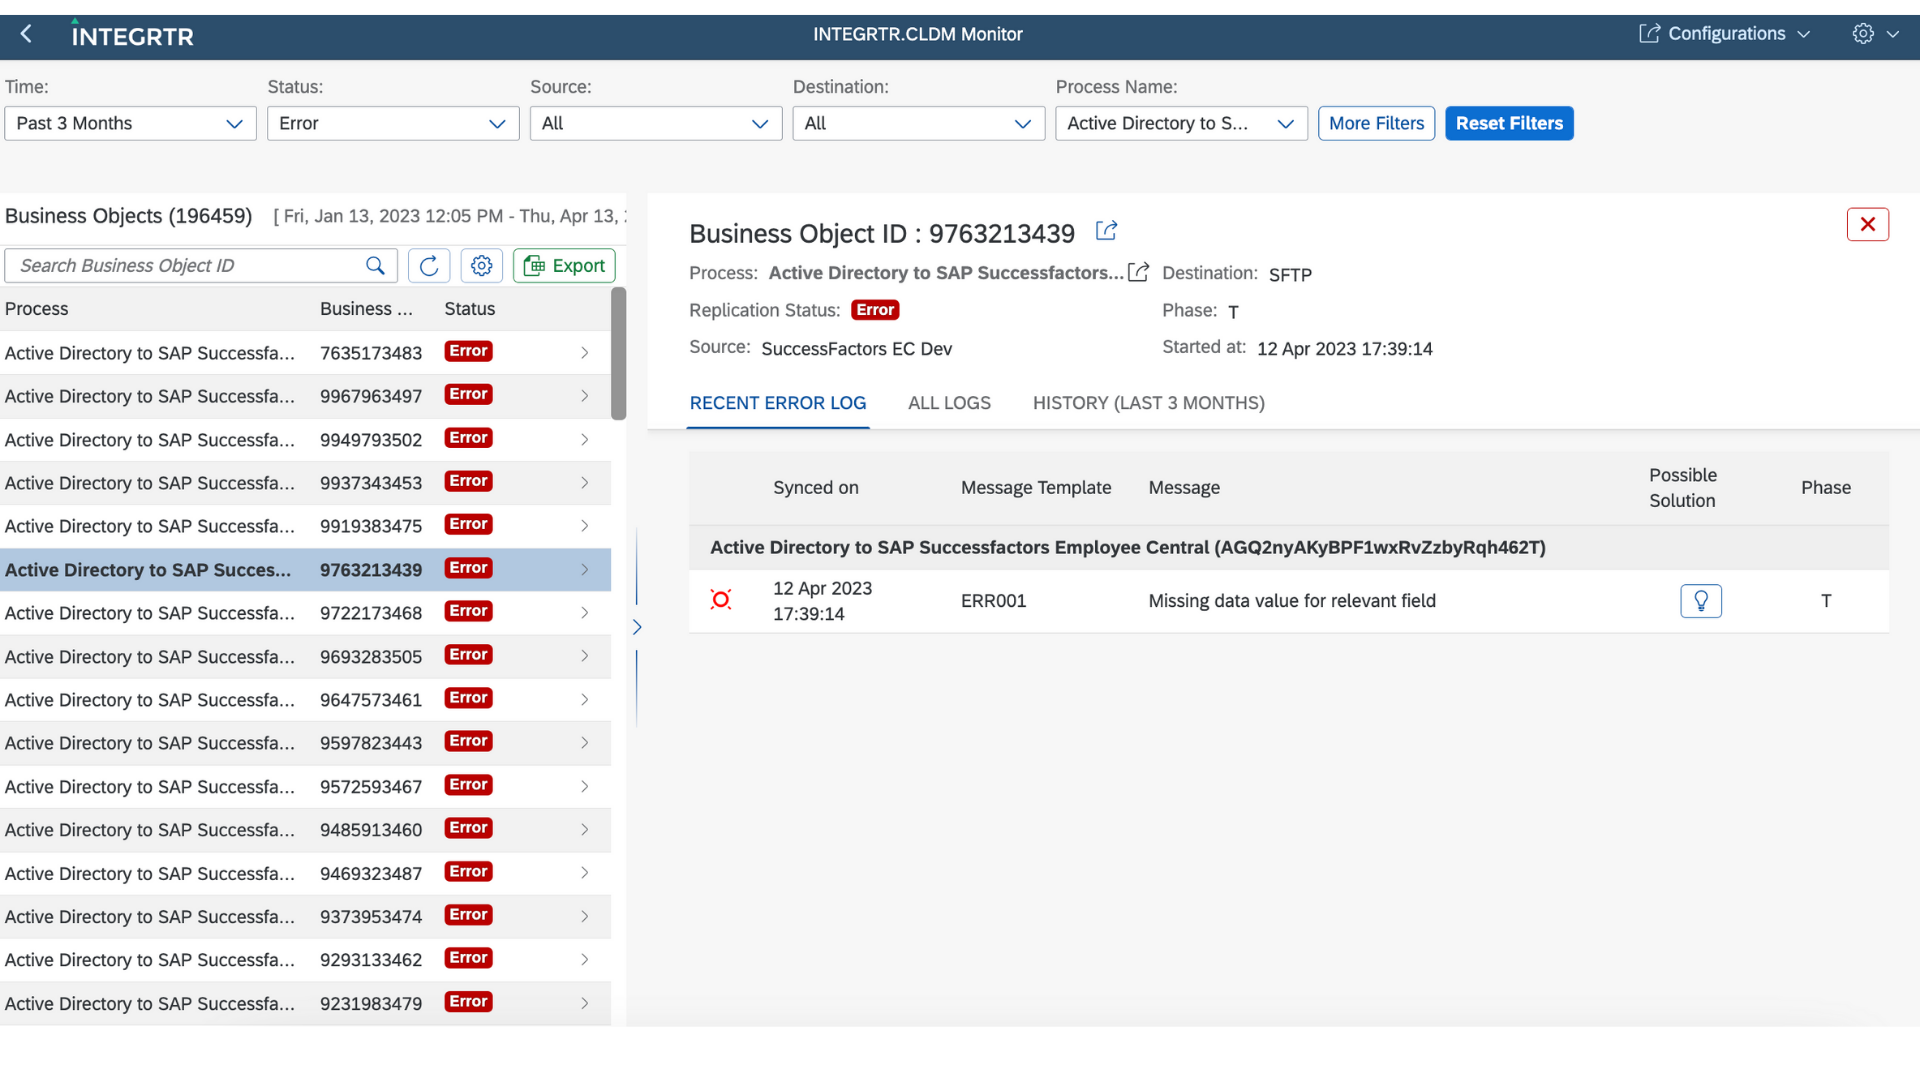
Task: Select the row for business object 9373953474
Action: (x=305, y=917)
